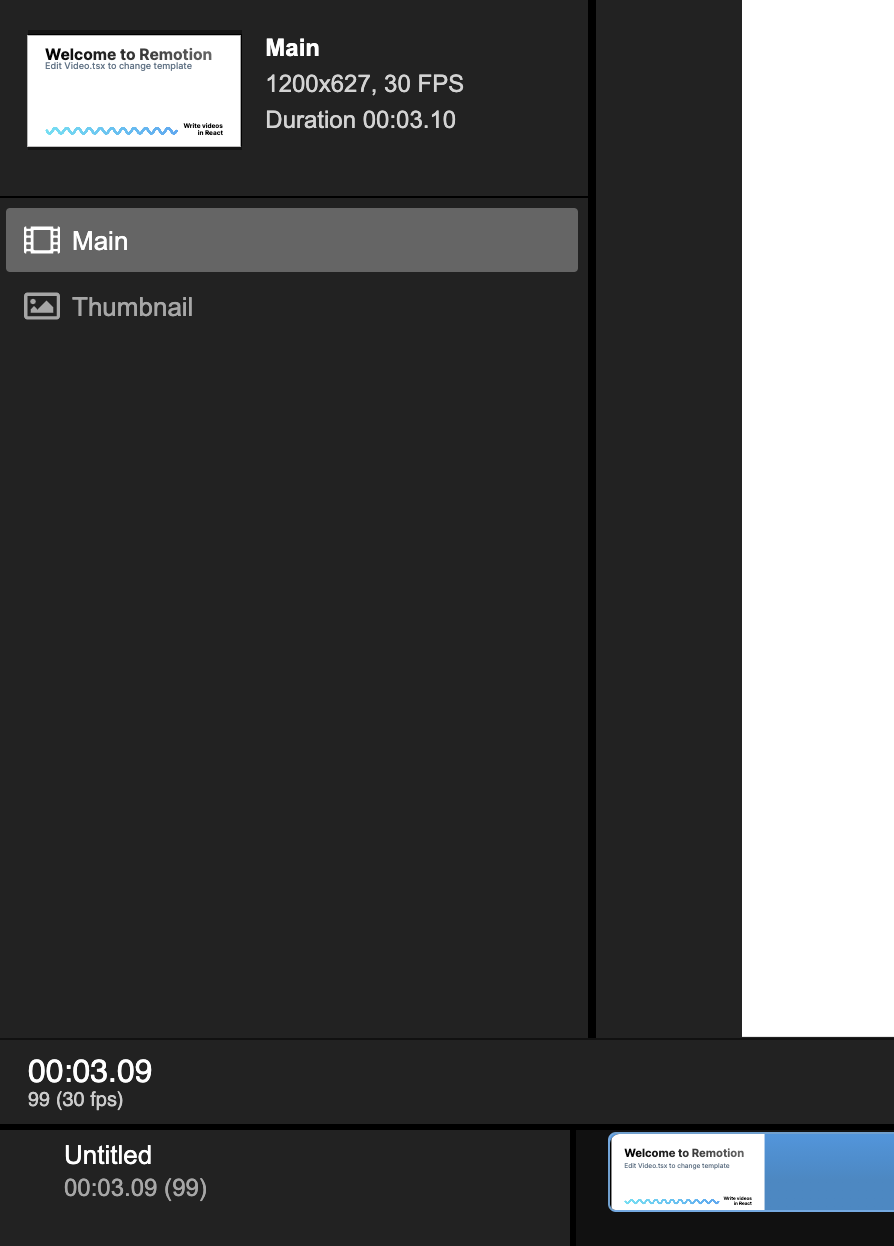Click the horizontal divider above the timecode bar

447,1039
